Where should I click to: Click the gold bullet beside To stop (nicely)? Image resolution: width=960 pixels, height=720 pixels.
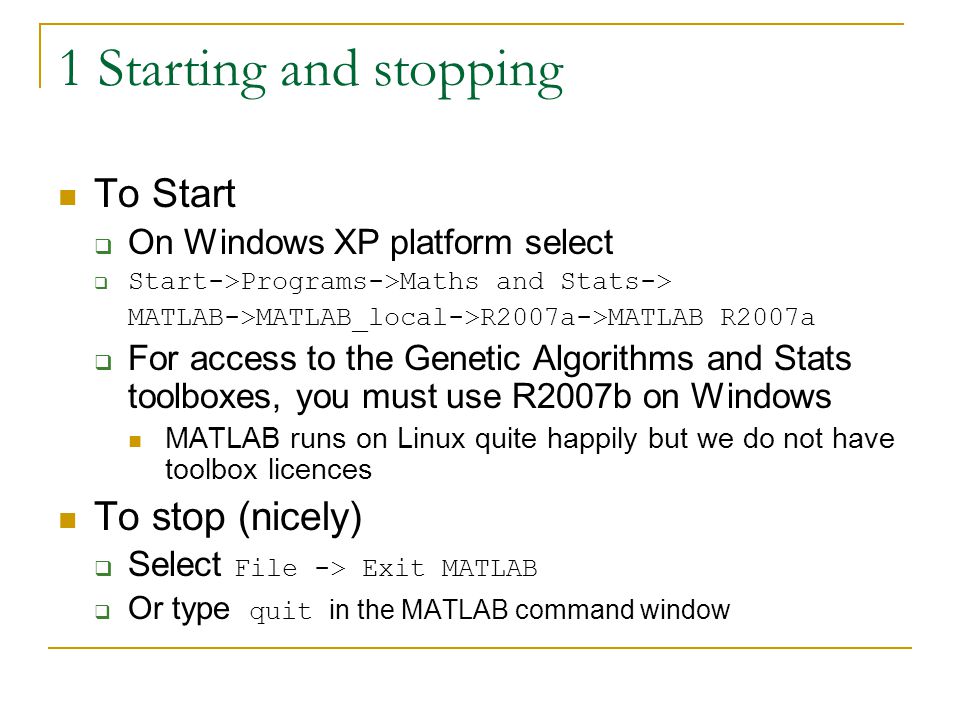(67, 520)
